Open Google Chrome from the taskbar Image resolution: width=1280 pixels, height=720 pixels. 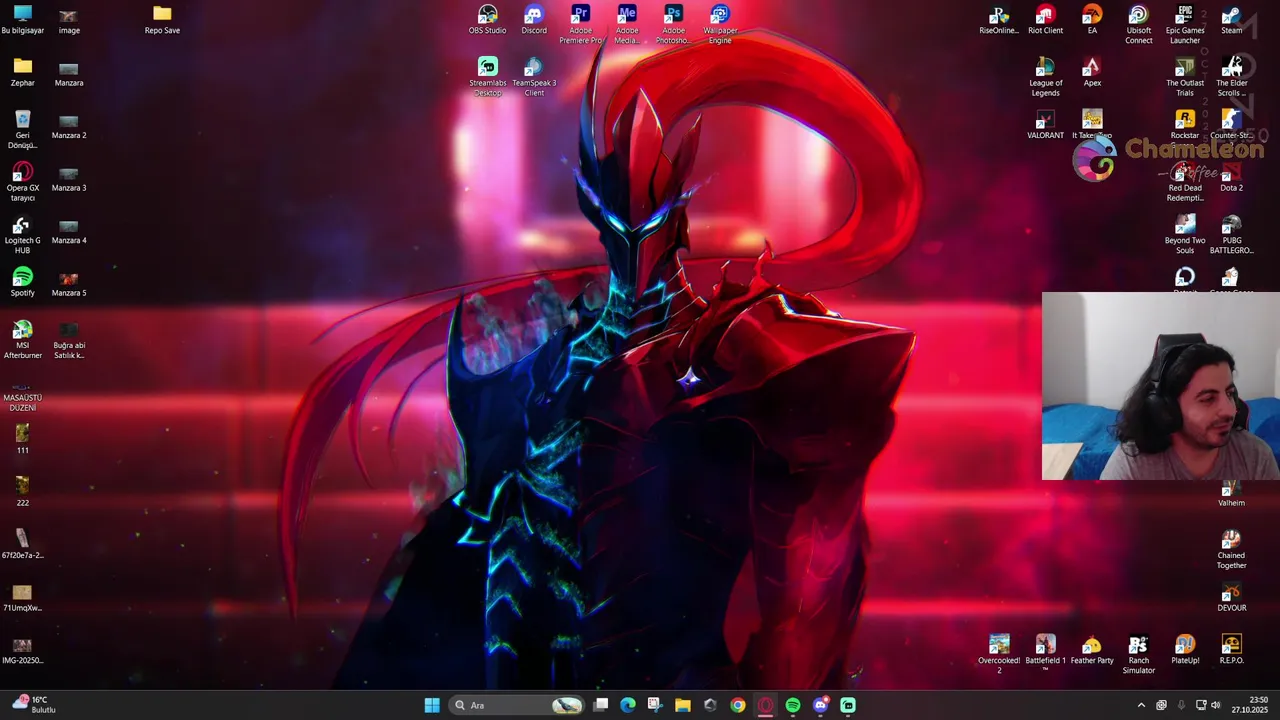(x=738, y=705)
